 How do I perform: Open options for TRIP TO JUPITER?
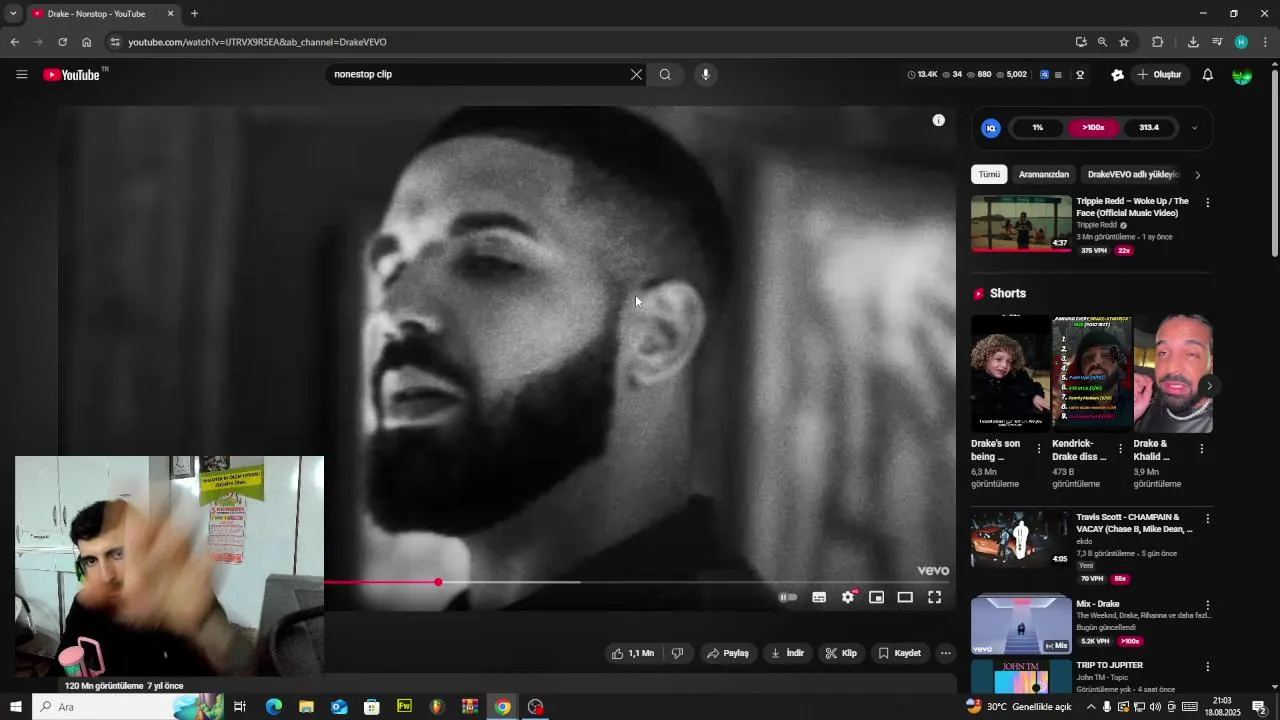click(x=1207, y=667)
